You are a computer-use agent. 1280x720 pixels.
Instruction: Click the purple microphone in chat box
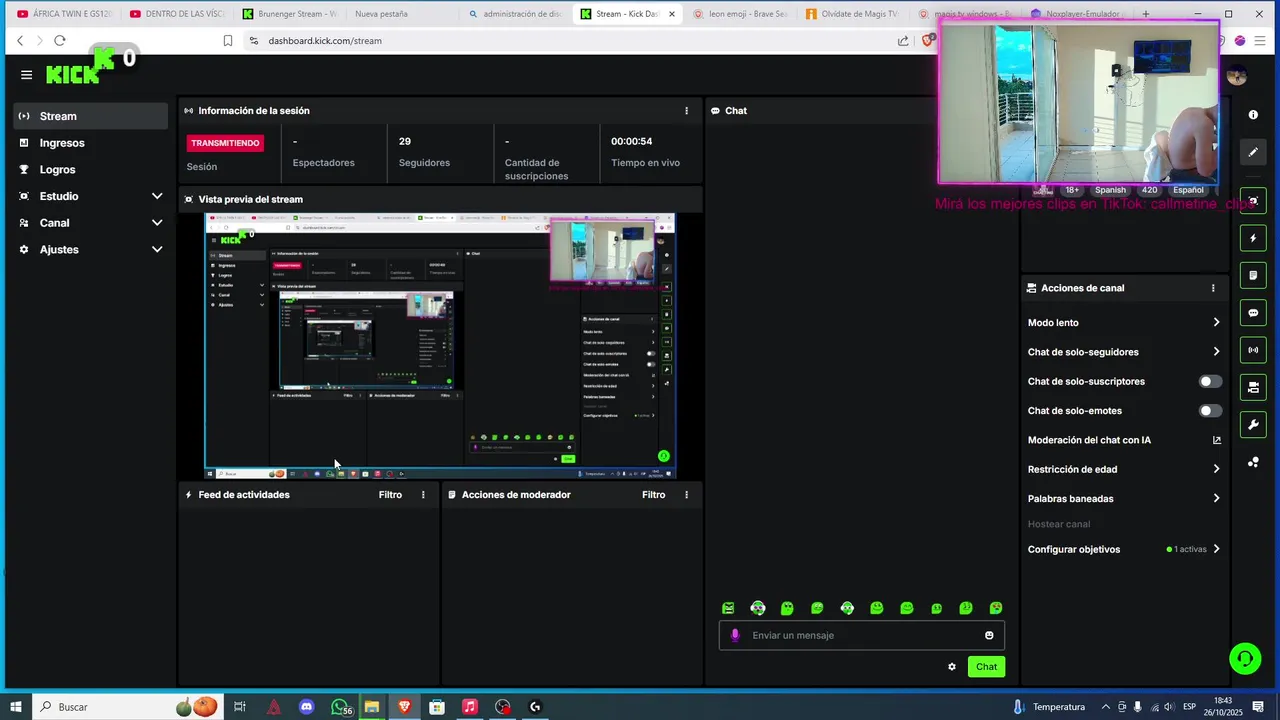point(736,635)
